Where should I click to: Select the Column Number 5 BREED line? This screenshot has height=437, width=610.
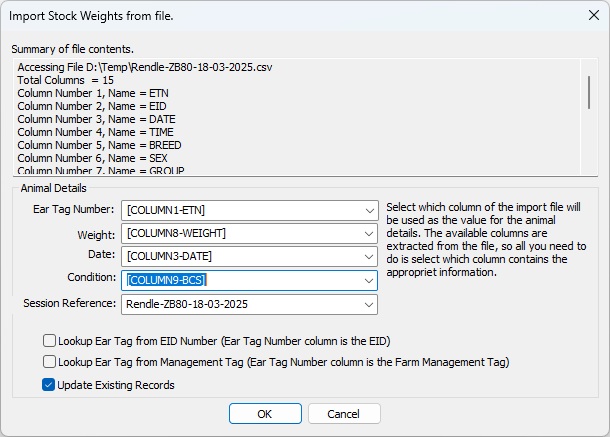(x=100, y=145)
